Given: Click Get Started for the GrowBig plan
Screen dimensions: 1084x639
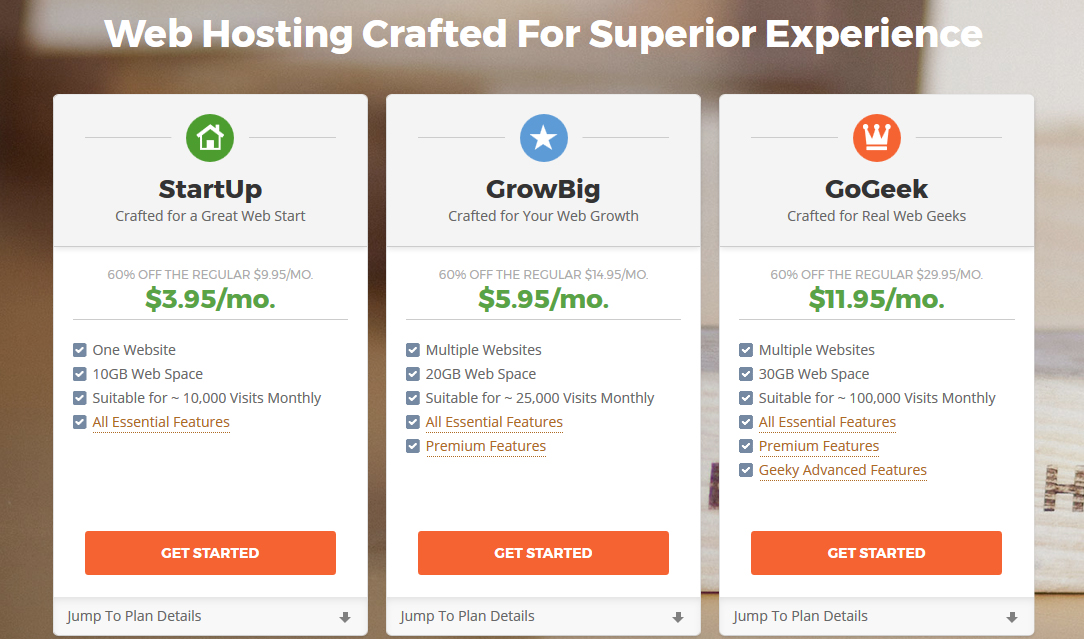Looking at the screenshot, I should pyautogui.click(x=543, y=553).
